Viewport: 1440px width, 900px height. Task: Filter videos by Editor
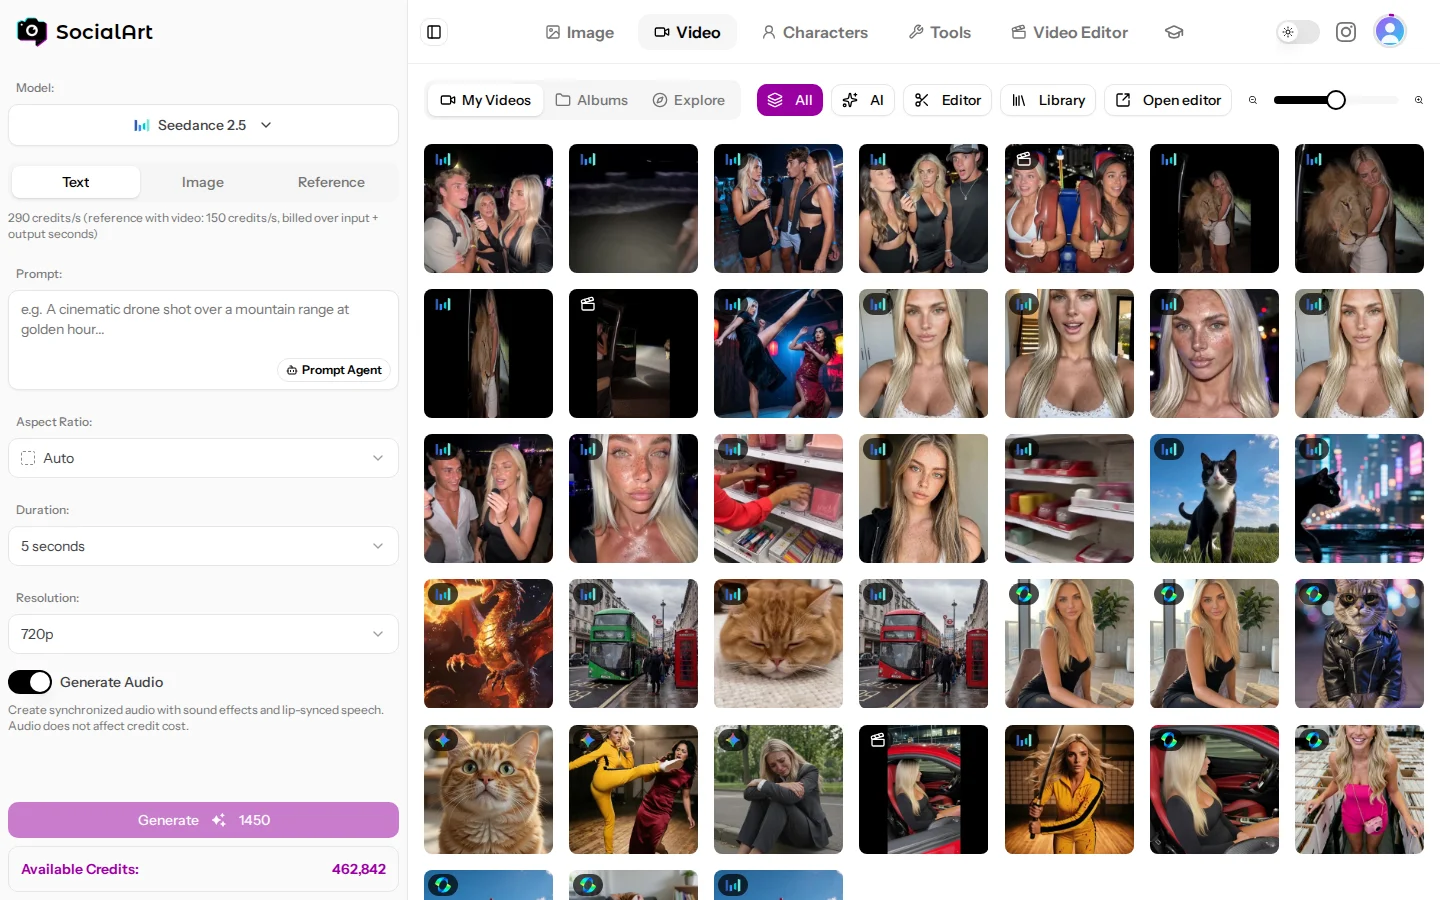click(948, 100)
